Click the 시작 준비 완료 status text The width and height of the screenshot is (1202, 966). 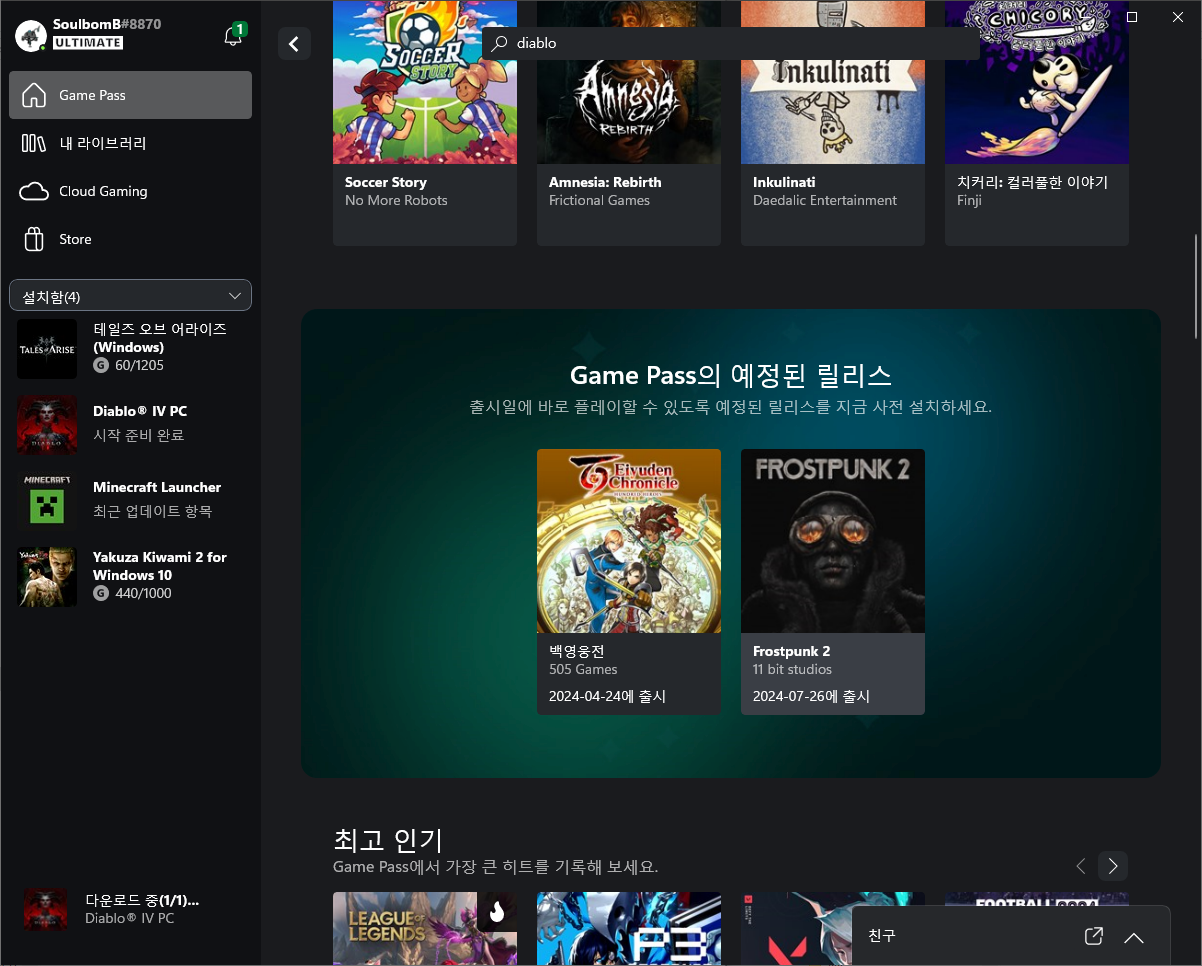click(138, 435)
